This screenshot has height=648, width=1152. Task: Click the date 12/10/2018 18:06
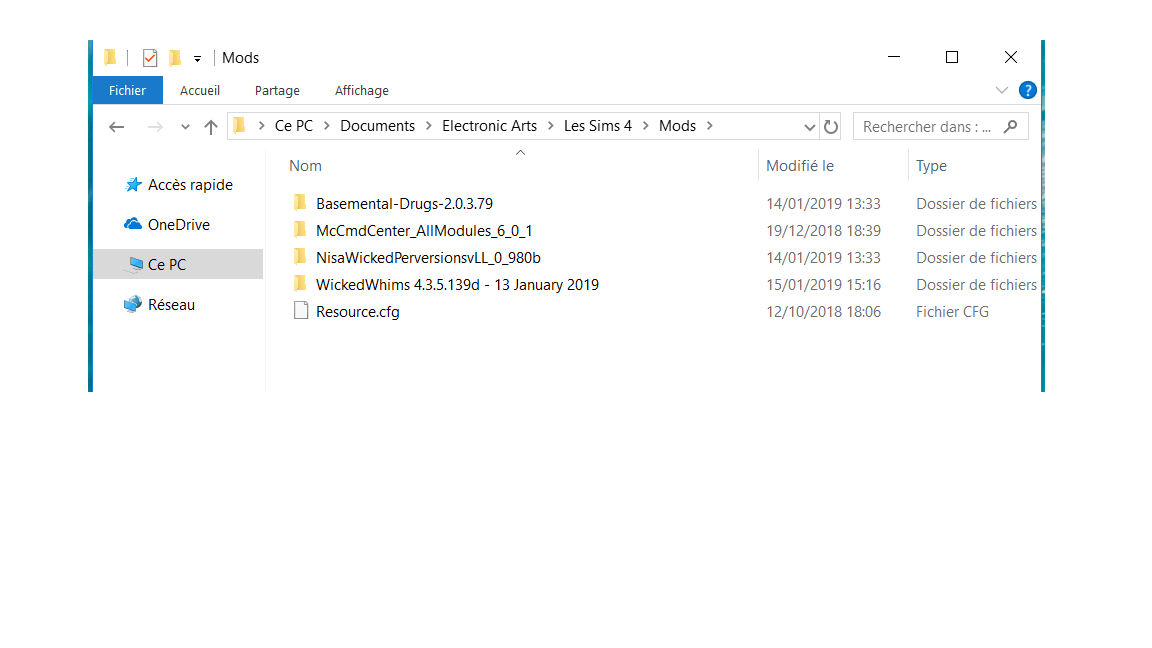(x=824, y=312)
